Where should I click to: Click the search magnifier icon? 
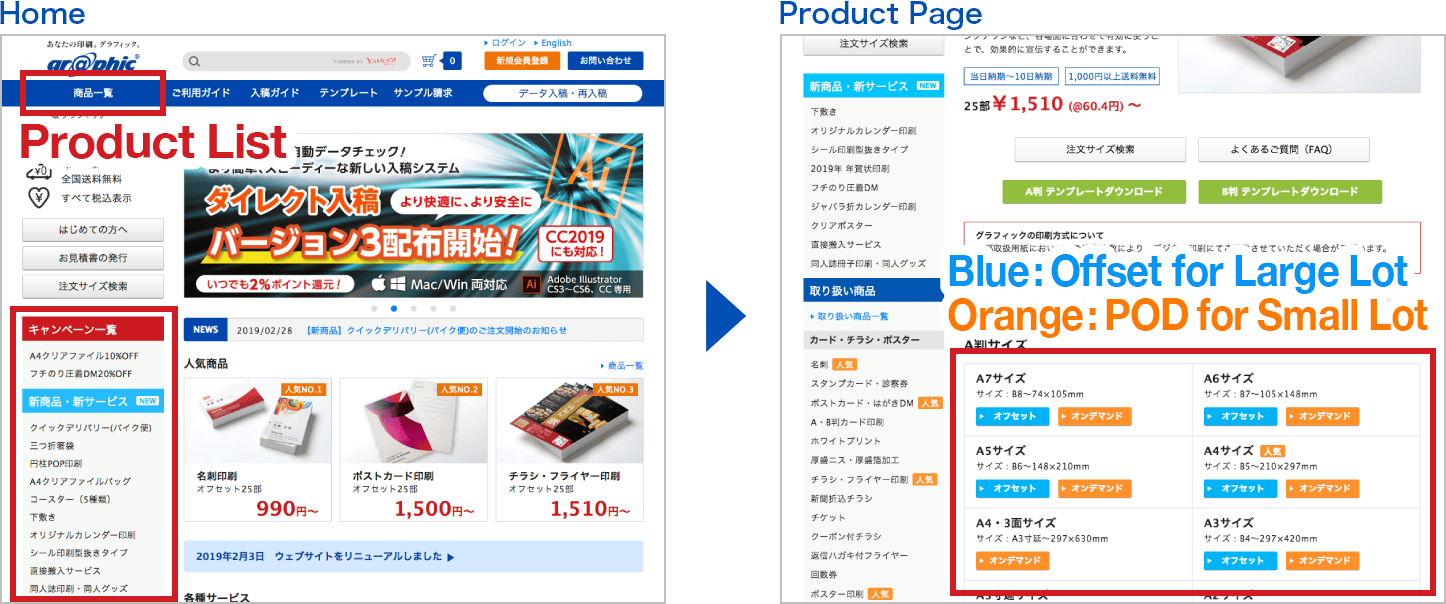(195, 62)
